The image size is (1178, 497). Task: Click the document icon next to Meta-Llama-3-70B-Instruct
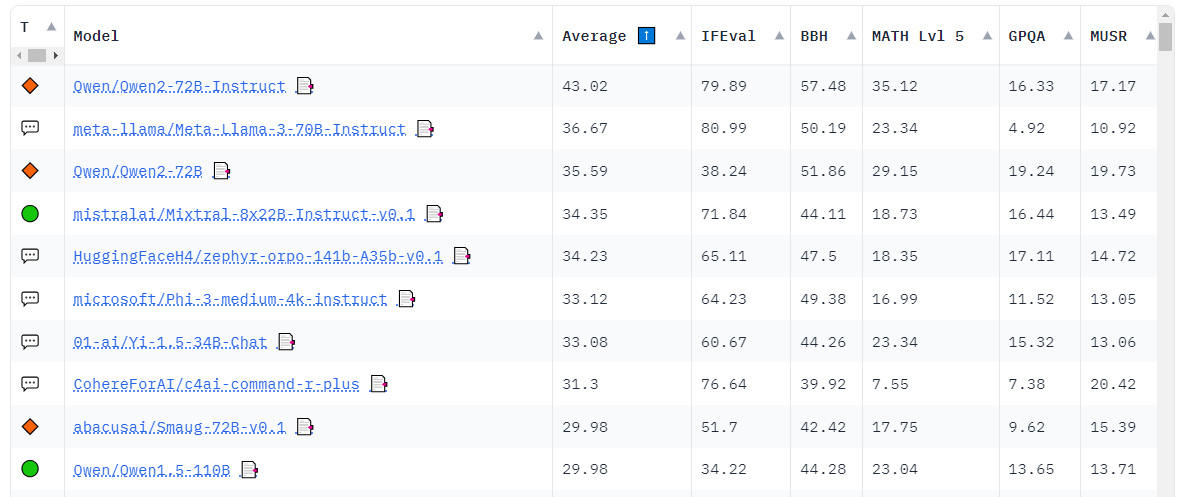click(x=425, y=129)
